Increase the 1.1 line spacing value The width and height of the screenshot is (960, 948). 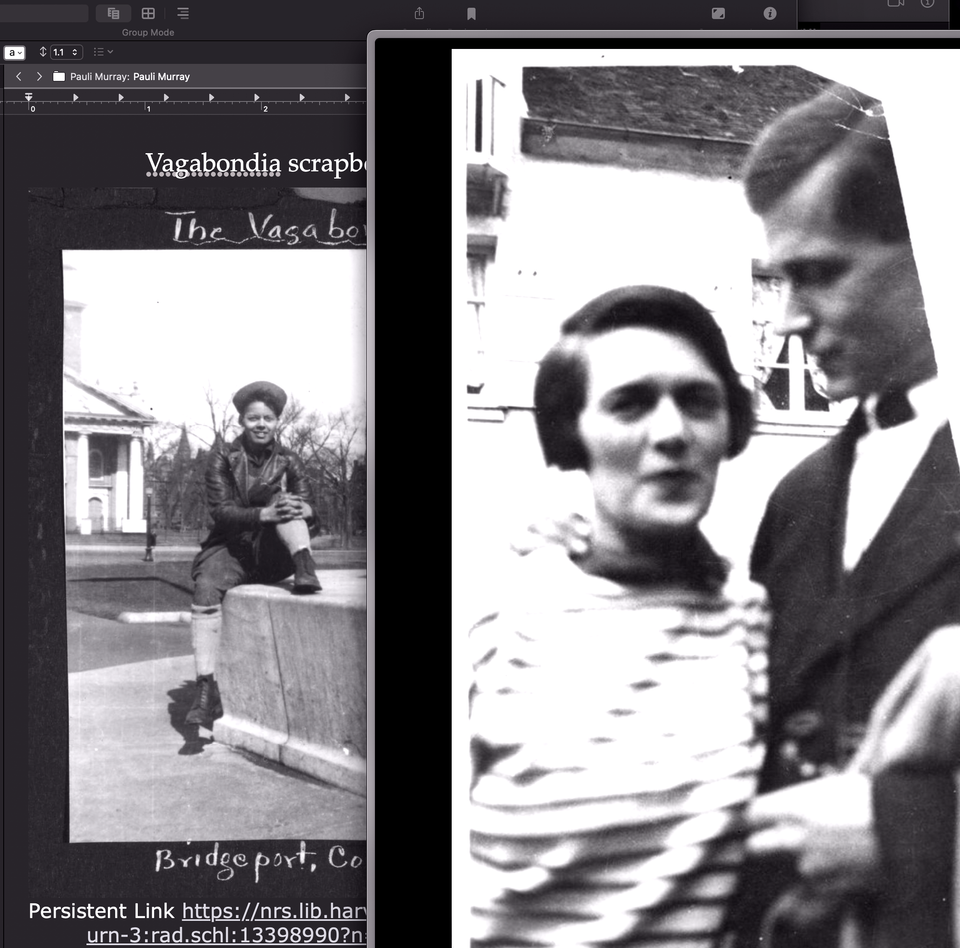tap(76, 48)
